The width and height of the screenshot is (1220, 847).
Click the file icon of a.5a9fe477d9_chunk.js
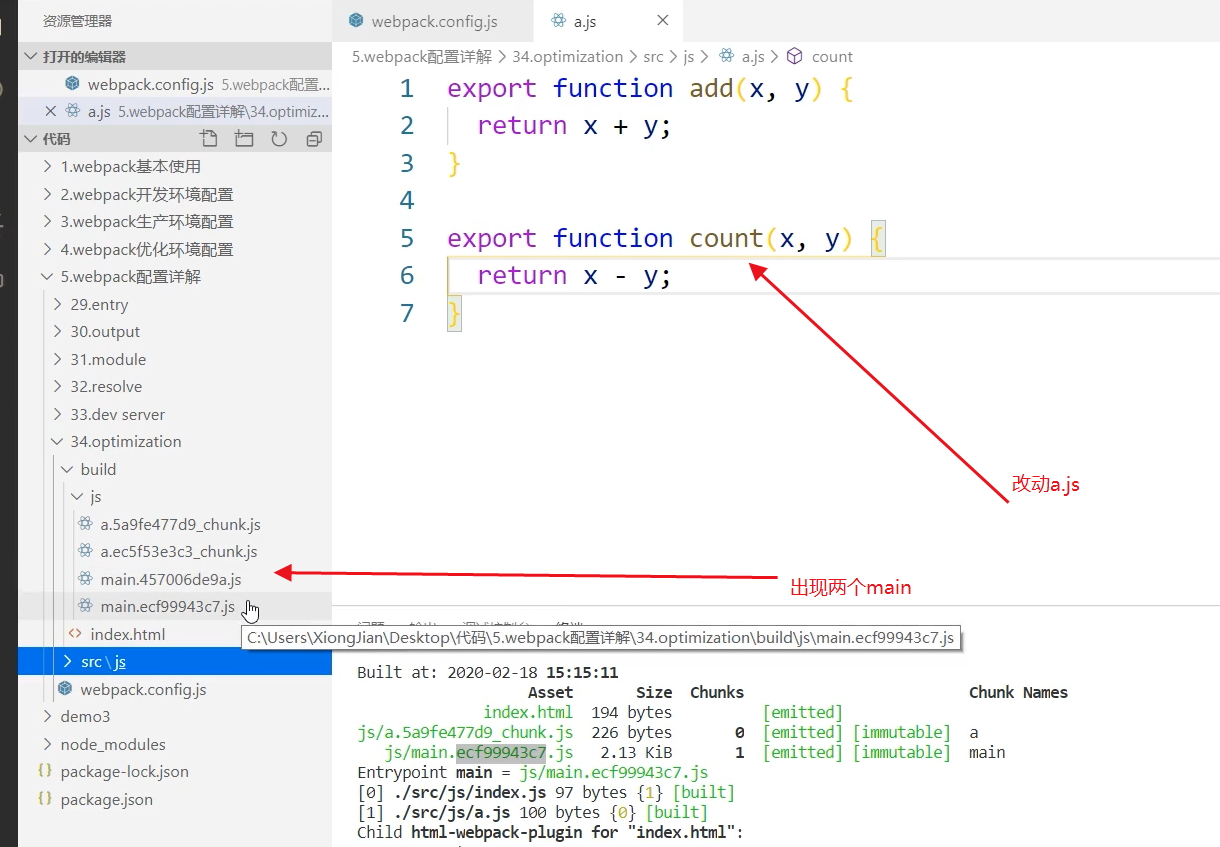point(86,524)
